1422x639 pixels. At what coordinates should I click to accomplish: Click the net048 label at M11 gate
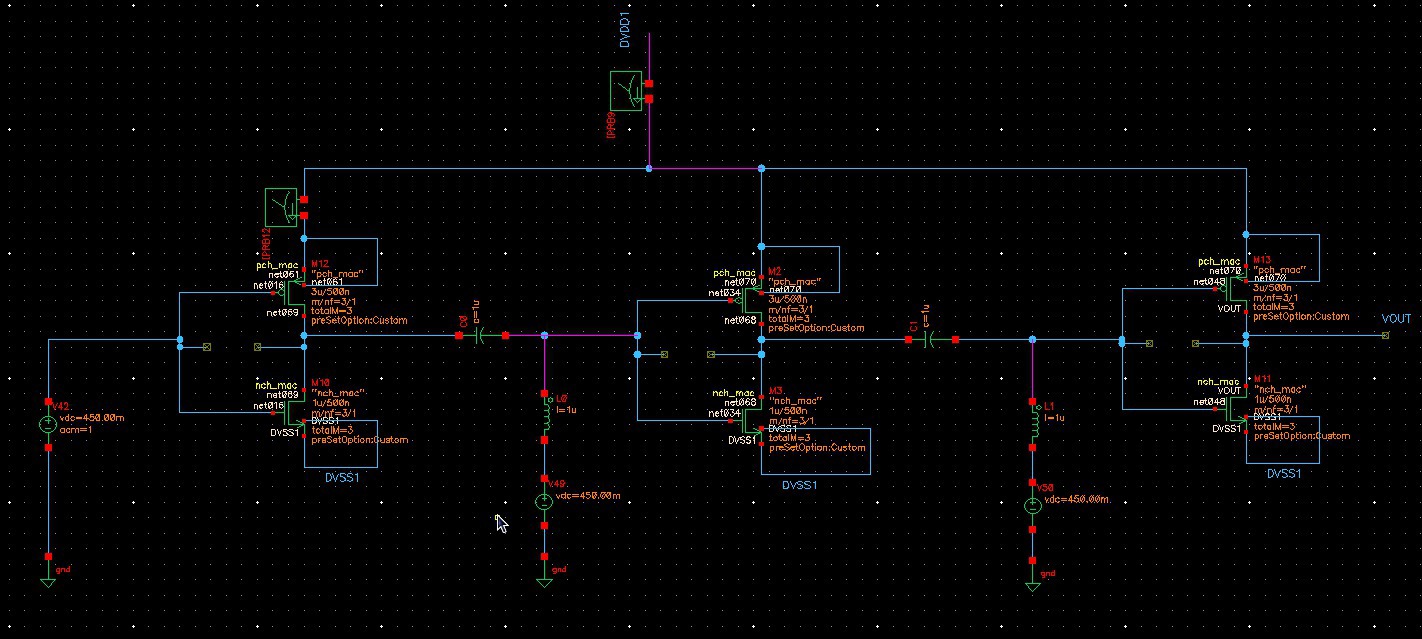click(x=1210, y=401)
